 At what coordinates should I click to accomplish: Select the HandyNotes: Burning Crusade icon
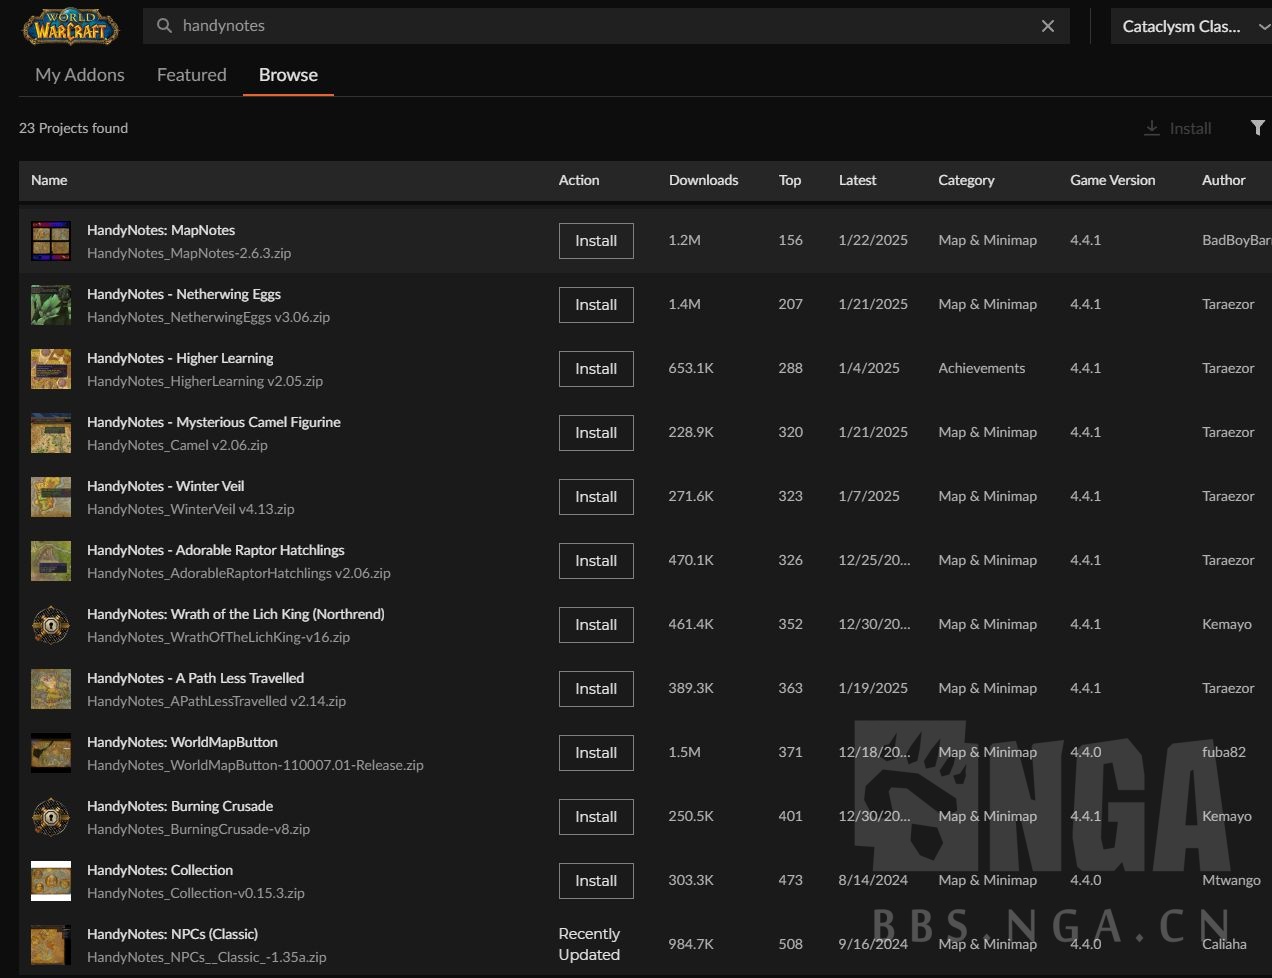[x=51, y=817]
